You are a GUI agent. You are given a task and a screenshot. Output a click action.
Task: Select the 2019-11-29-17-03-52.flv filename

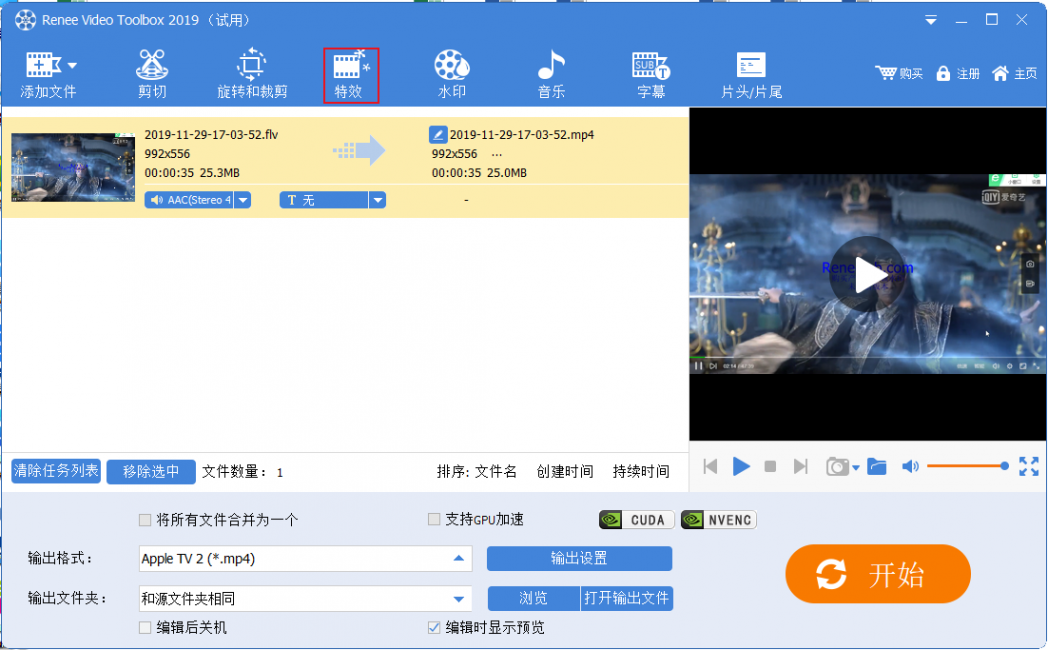point(211,134)
